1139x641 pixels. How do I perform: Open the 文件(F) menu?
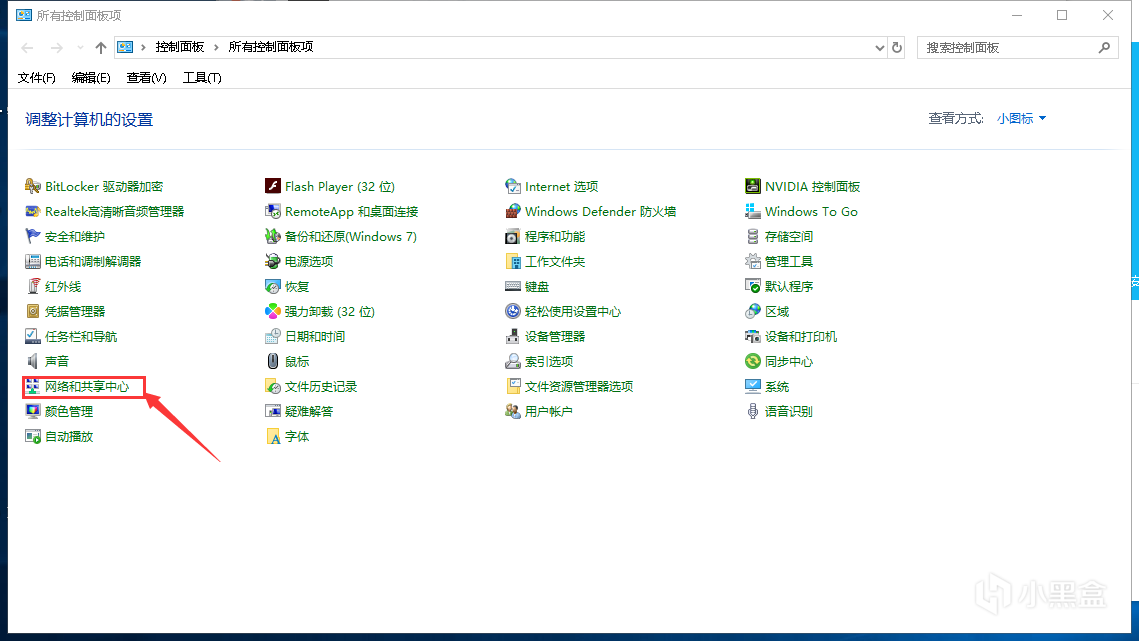point(37,78)
